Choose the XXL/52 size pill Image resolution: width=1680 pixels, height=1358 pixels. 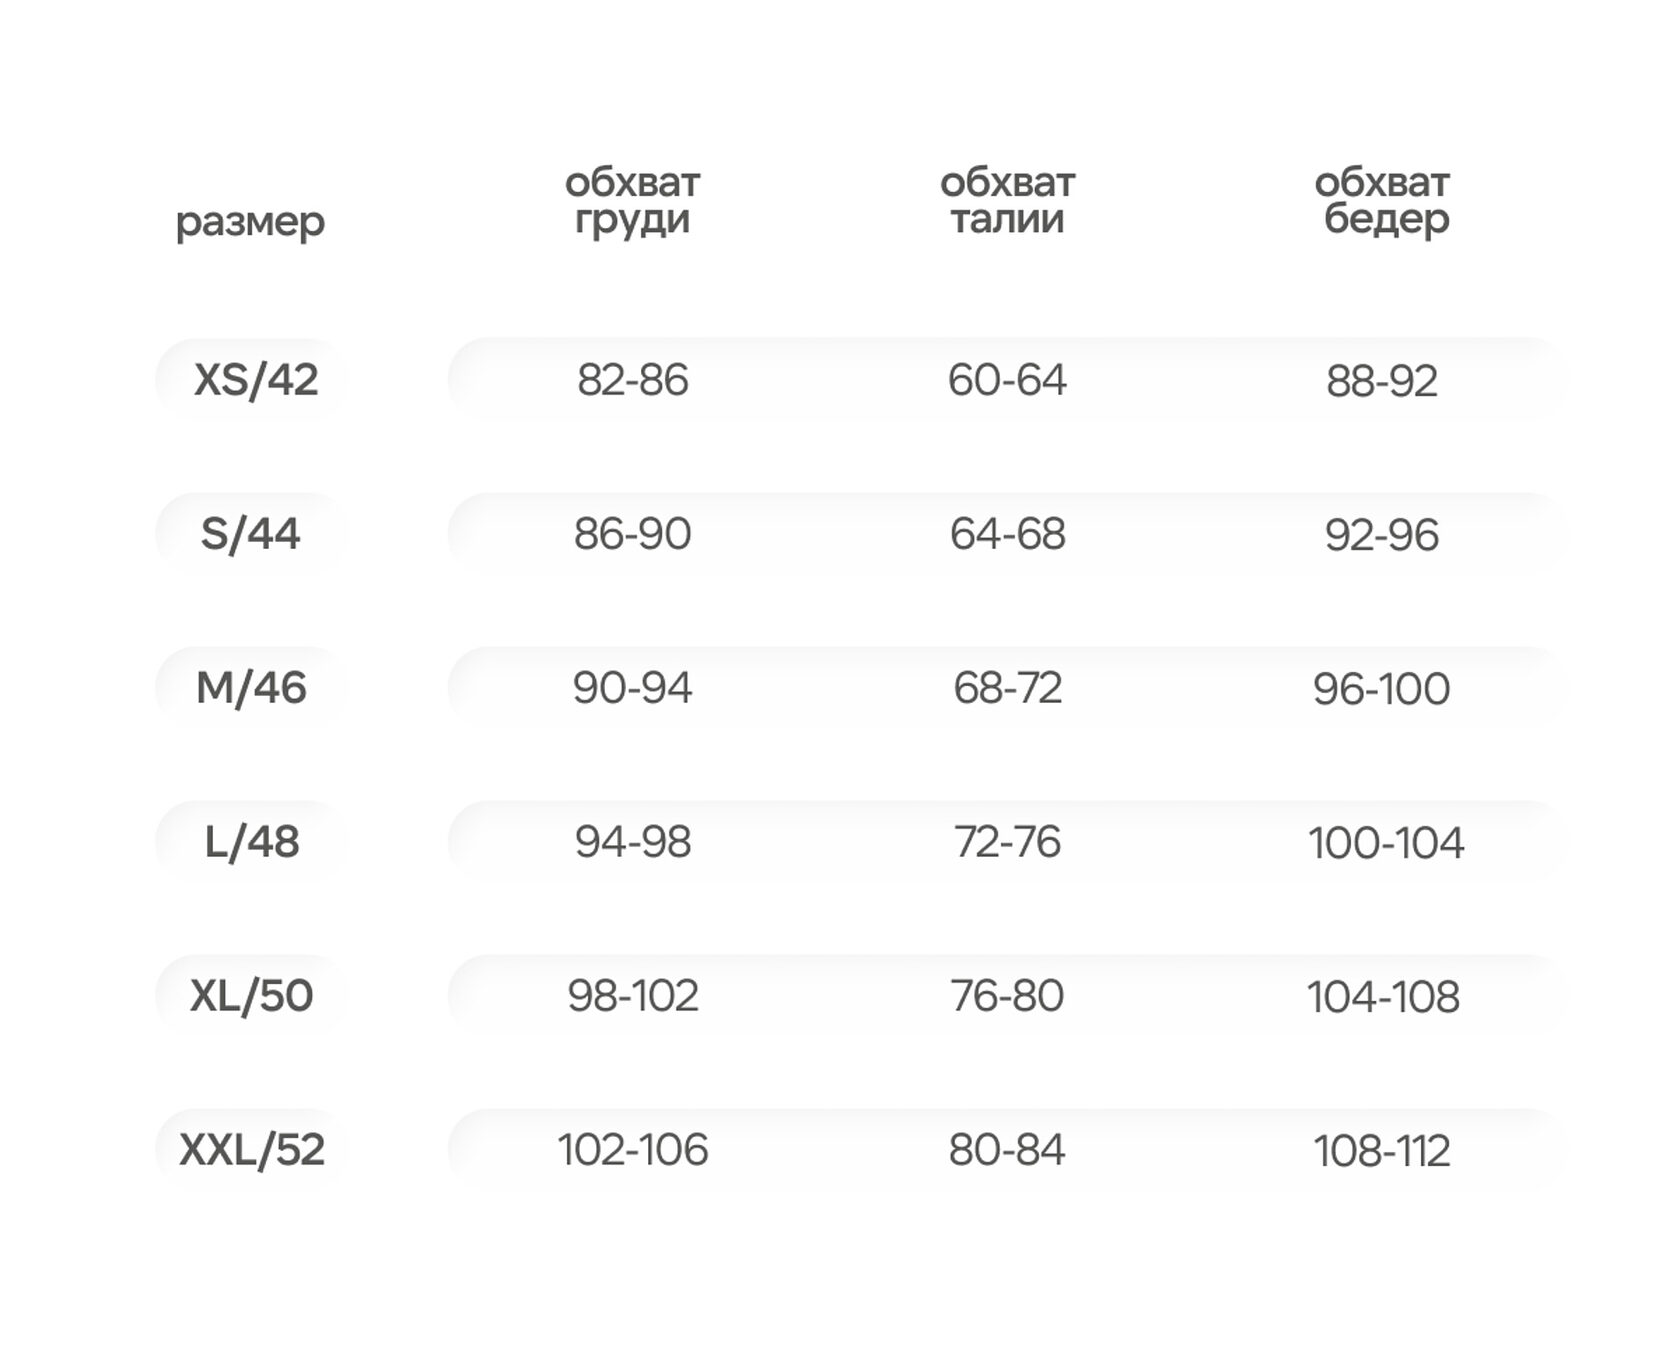click(252, 1150)
